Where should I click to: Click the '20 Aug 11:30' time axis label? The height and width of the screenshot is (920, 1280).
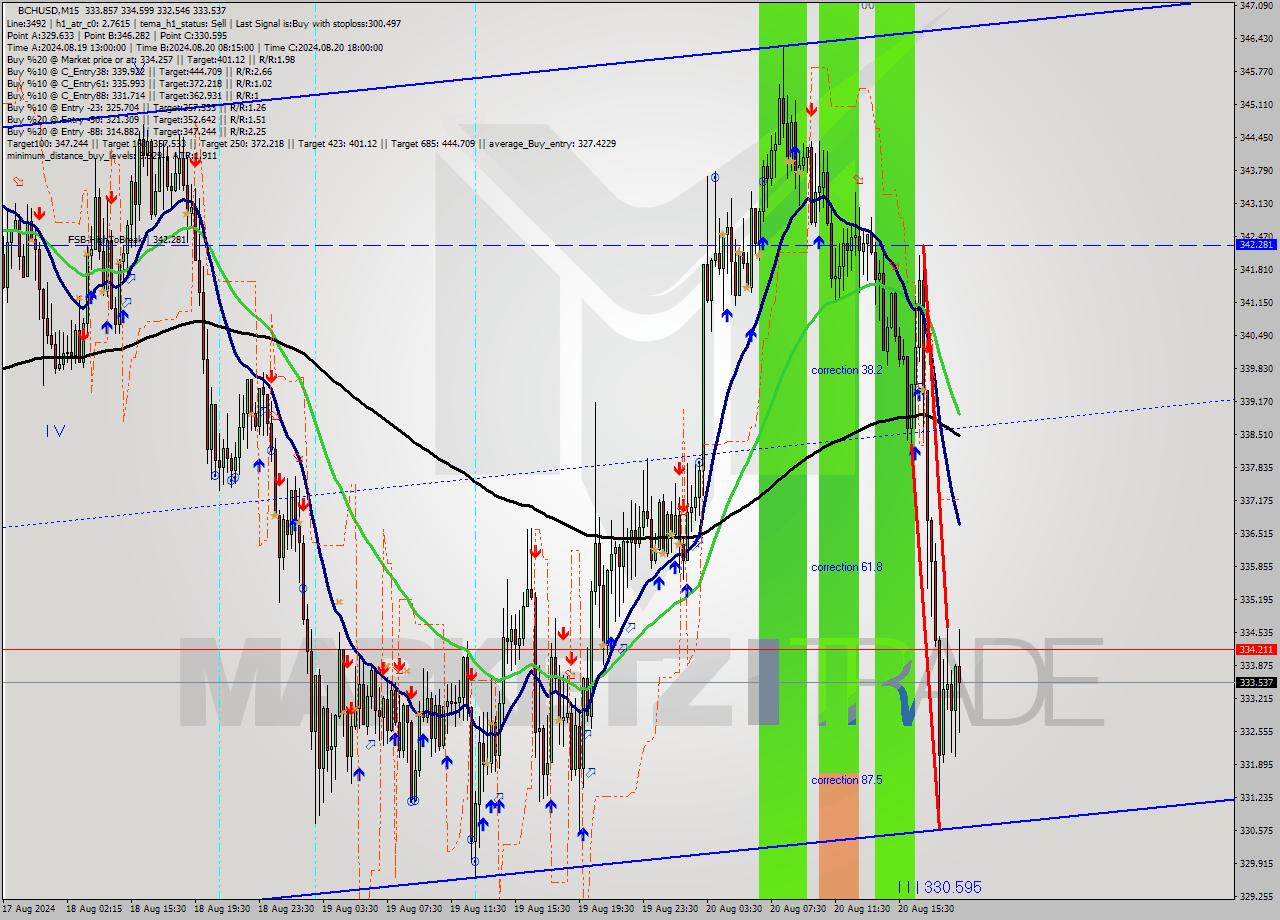[861, 909]
